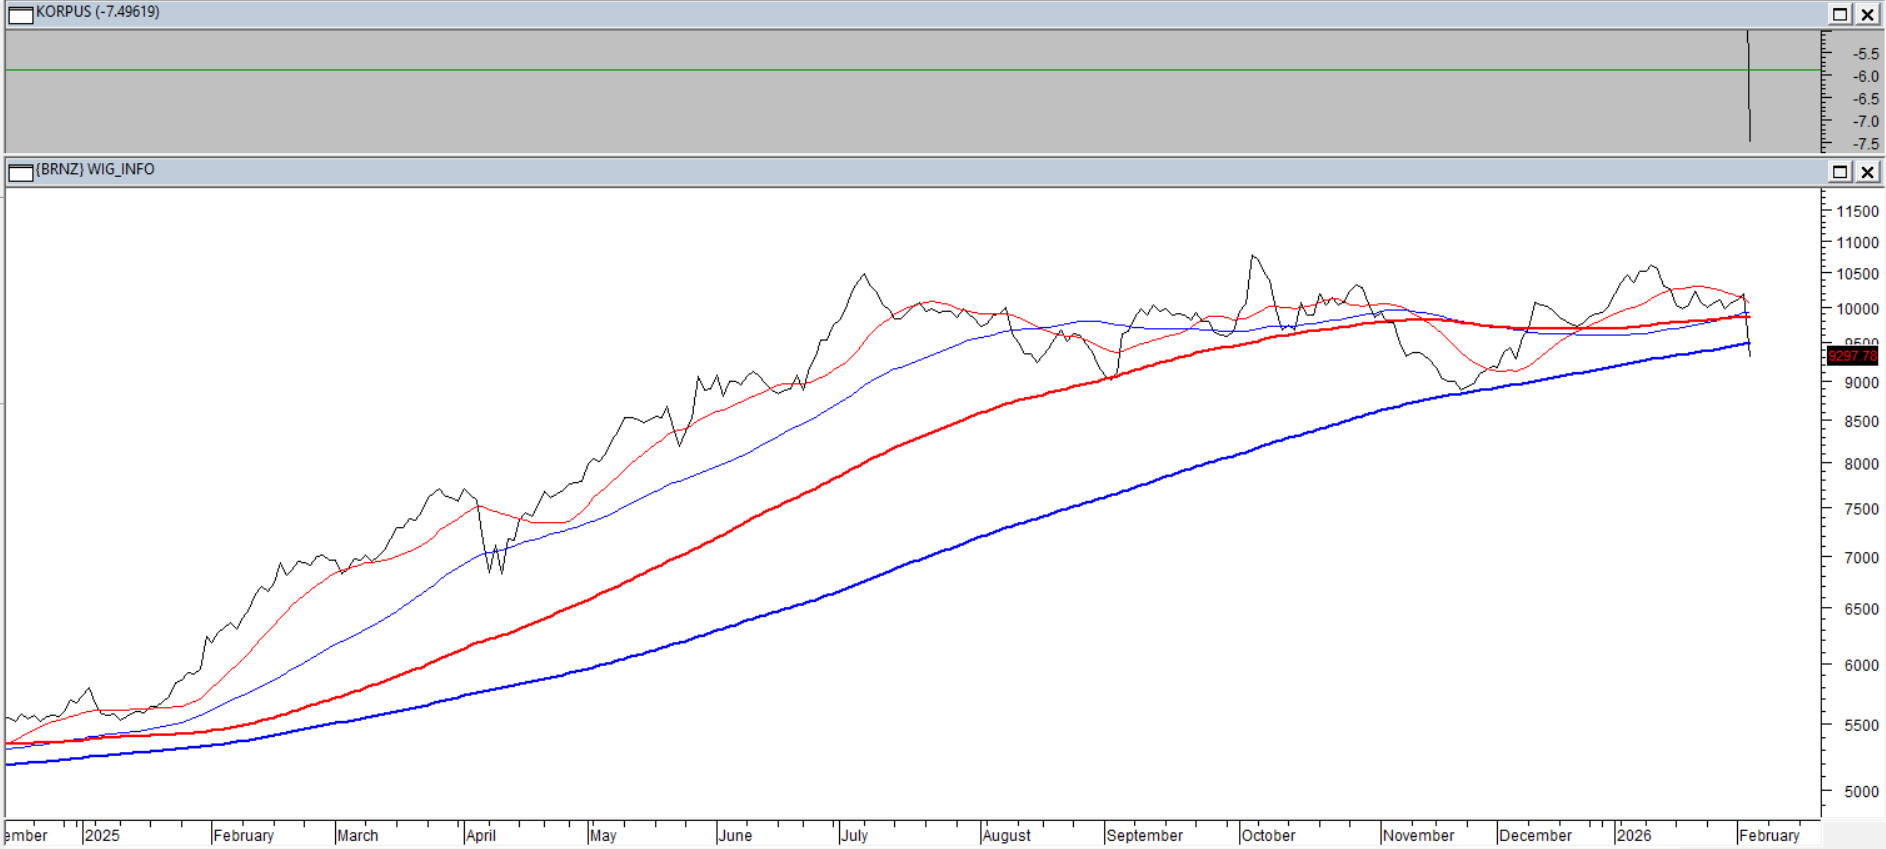Click the September label on the date axis
The height and width of the screenshot is (849, 1886).
pos(1145,836)
